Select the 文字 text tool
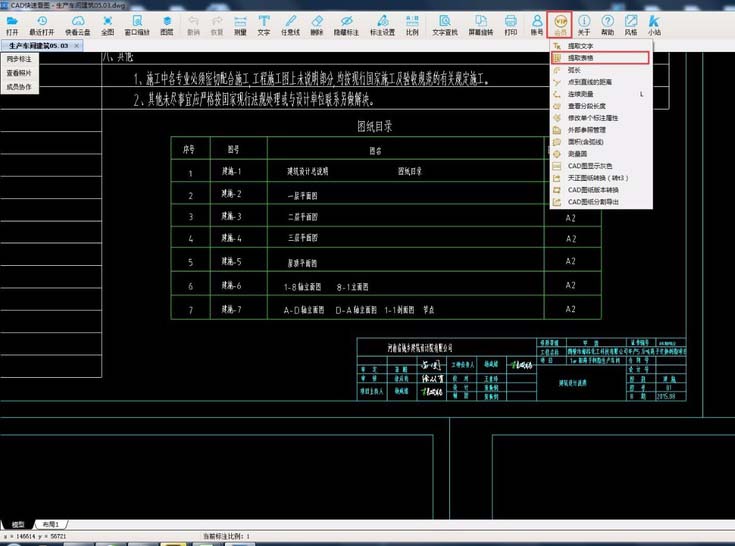 [264, 25]
